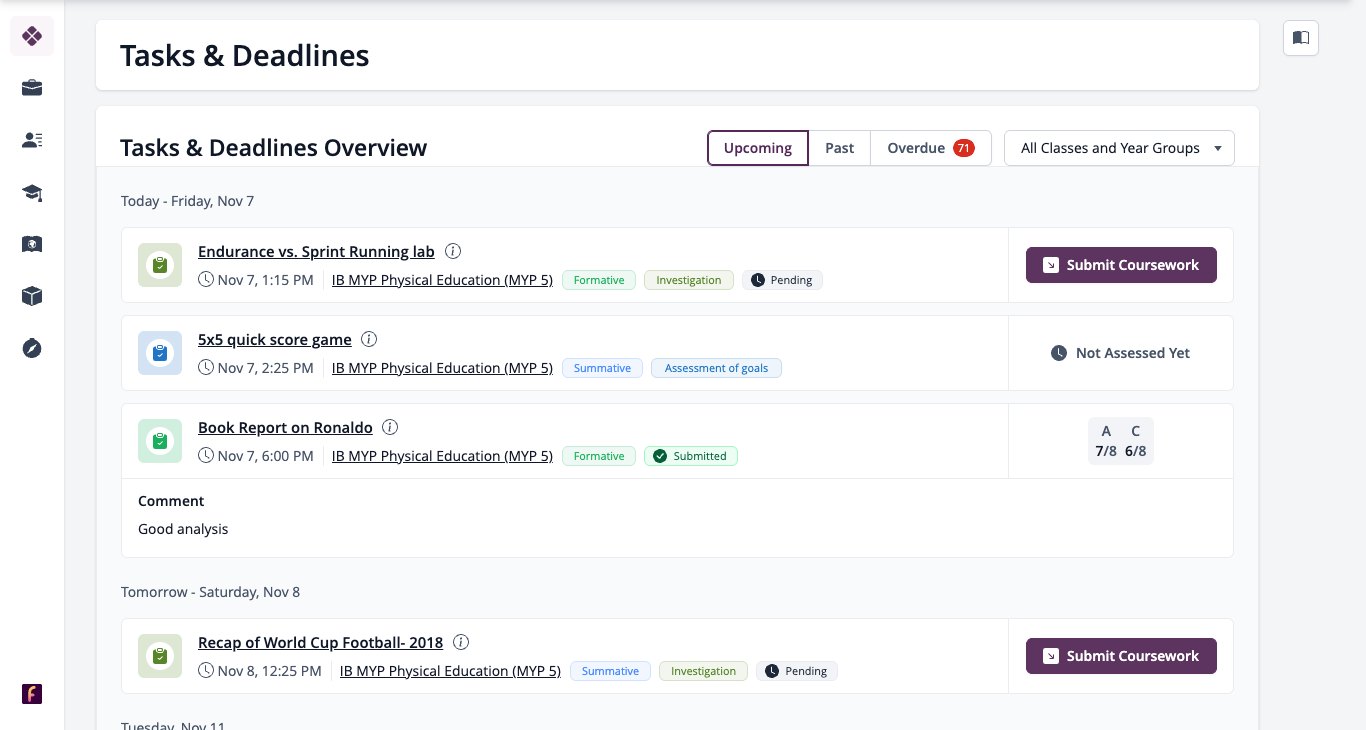1366x730 pixels.
Task: Switch to the Overdue tab
Action: (931, 148)
